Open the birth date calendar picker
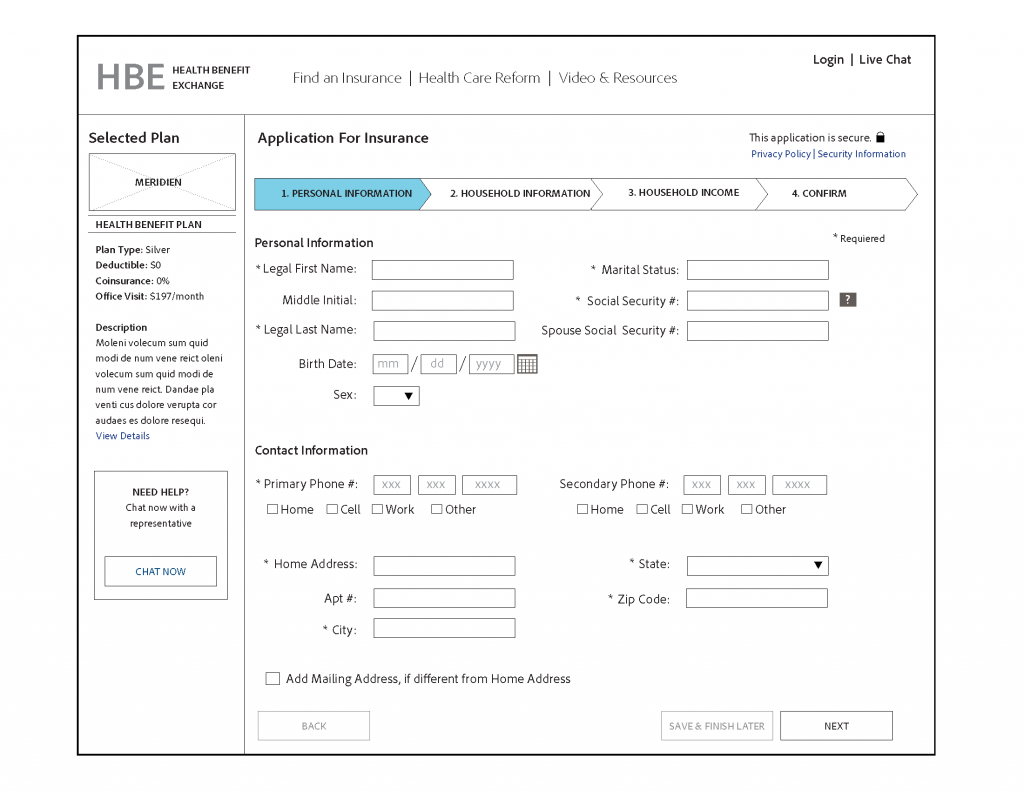This screenshot has width=1024, height=791. point(527,364)
